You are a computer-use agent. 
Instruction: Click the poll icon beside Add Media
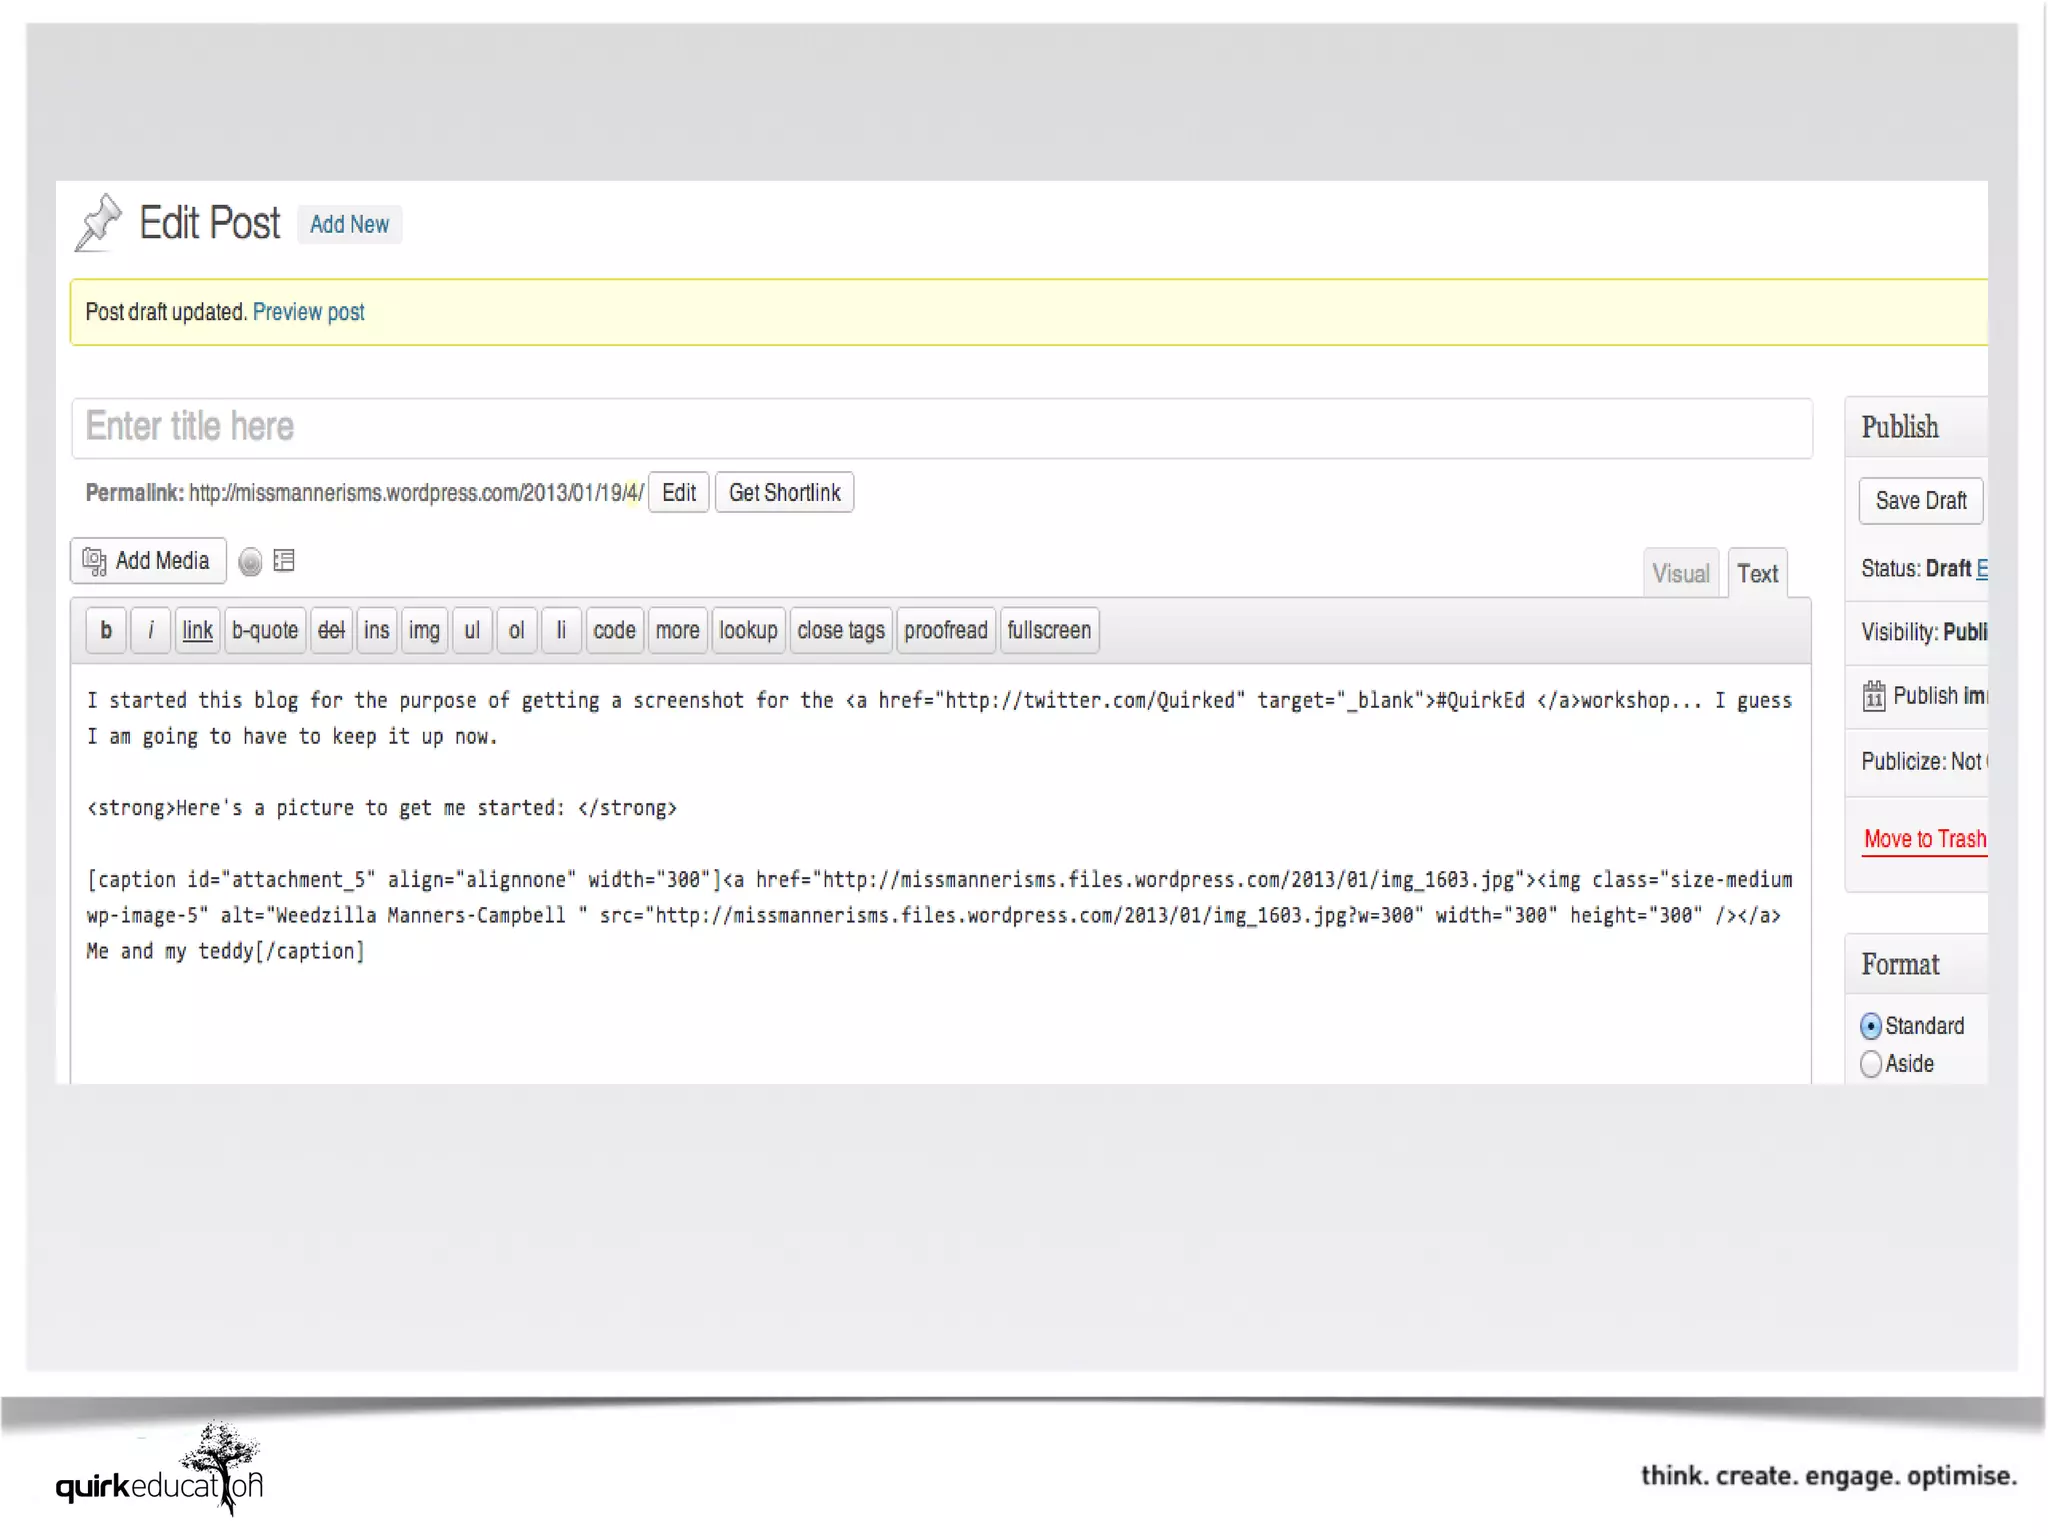click(250, 562)
